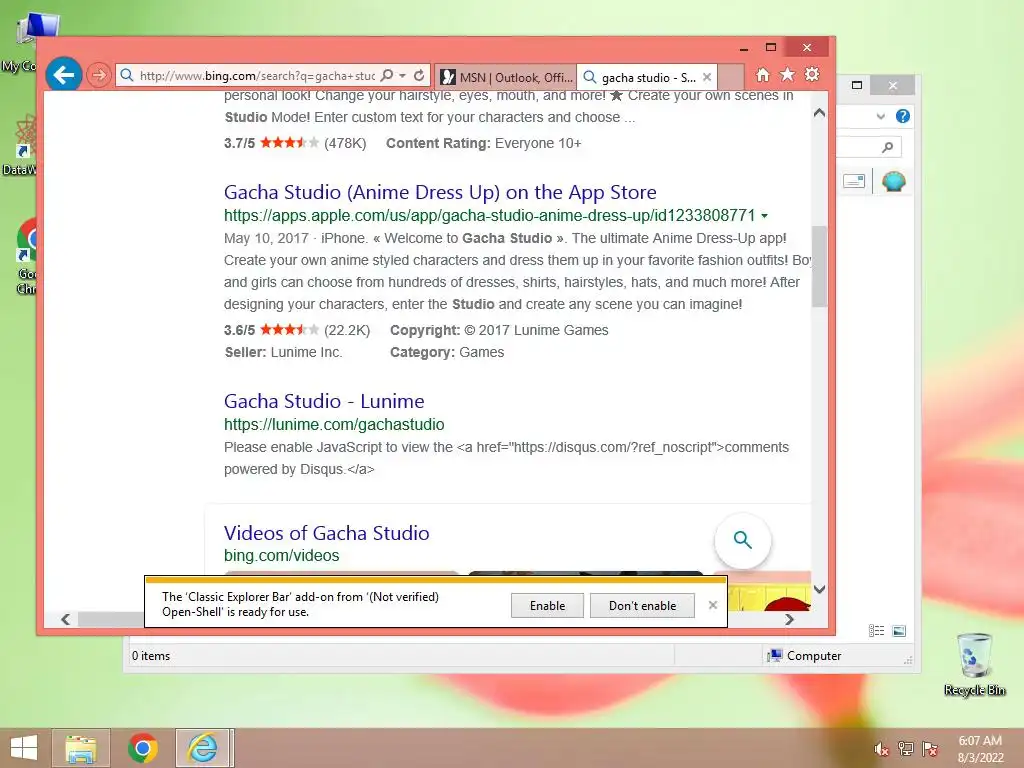Select the Google Chrome desktop shortcut
The height and width of the screenshot is (768, 1024).
27,256
